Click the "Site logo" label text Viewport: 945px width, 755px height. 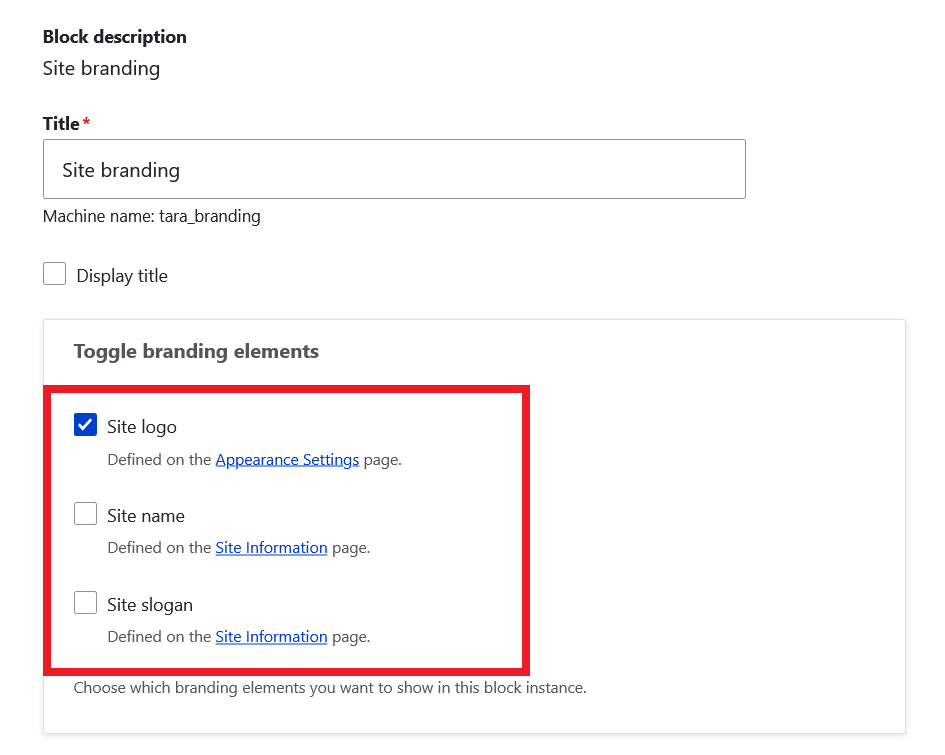[x=142, y=427]
